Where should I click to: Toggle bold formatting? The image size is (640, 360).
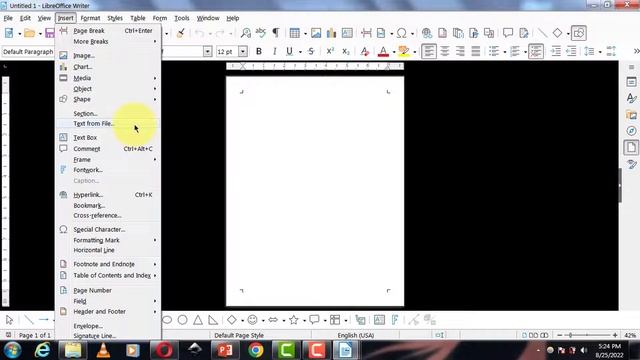pyautogui.click(x=259, y=51)
